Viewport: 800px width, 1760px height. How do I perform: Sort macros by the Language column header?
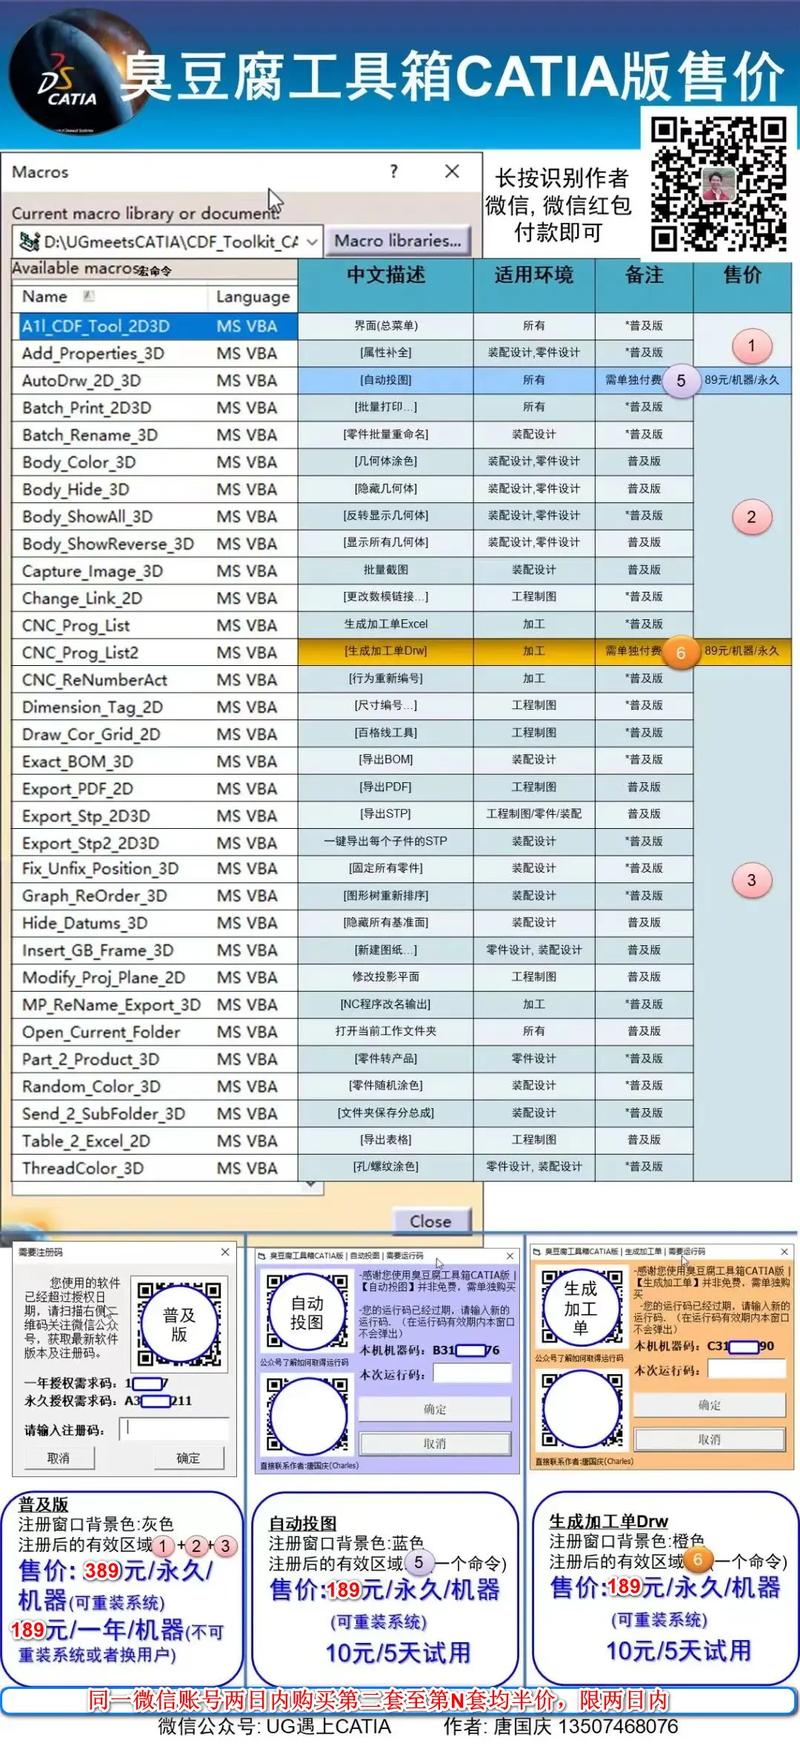click(x=253, y=296)
